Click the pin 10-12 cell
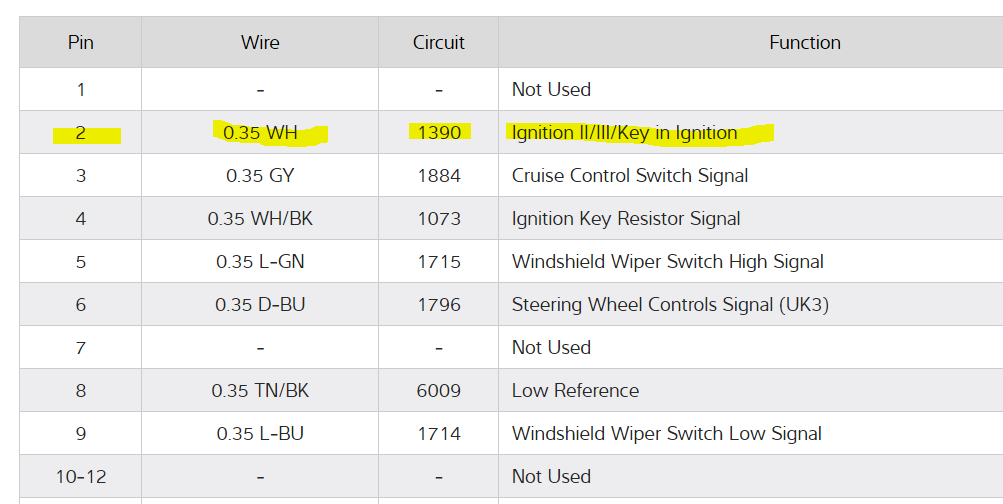Image resolution: width=1003 pixels, height=504 pixels. coord(80,477)
